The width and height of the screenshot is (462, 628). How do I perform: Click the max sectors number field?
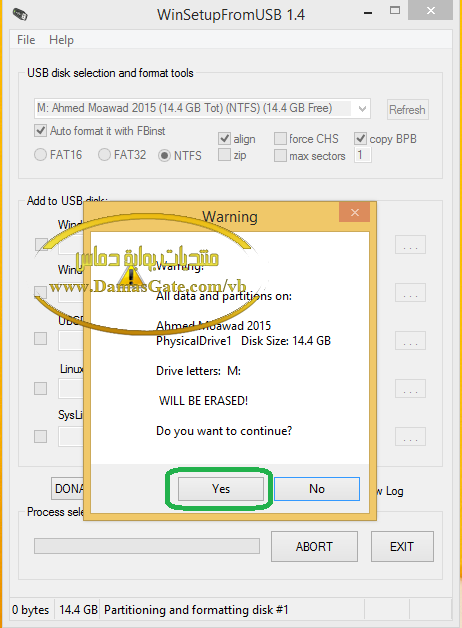click(x=363, y=155)
